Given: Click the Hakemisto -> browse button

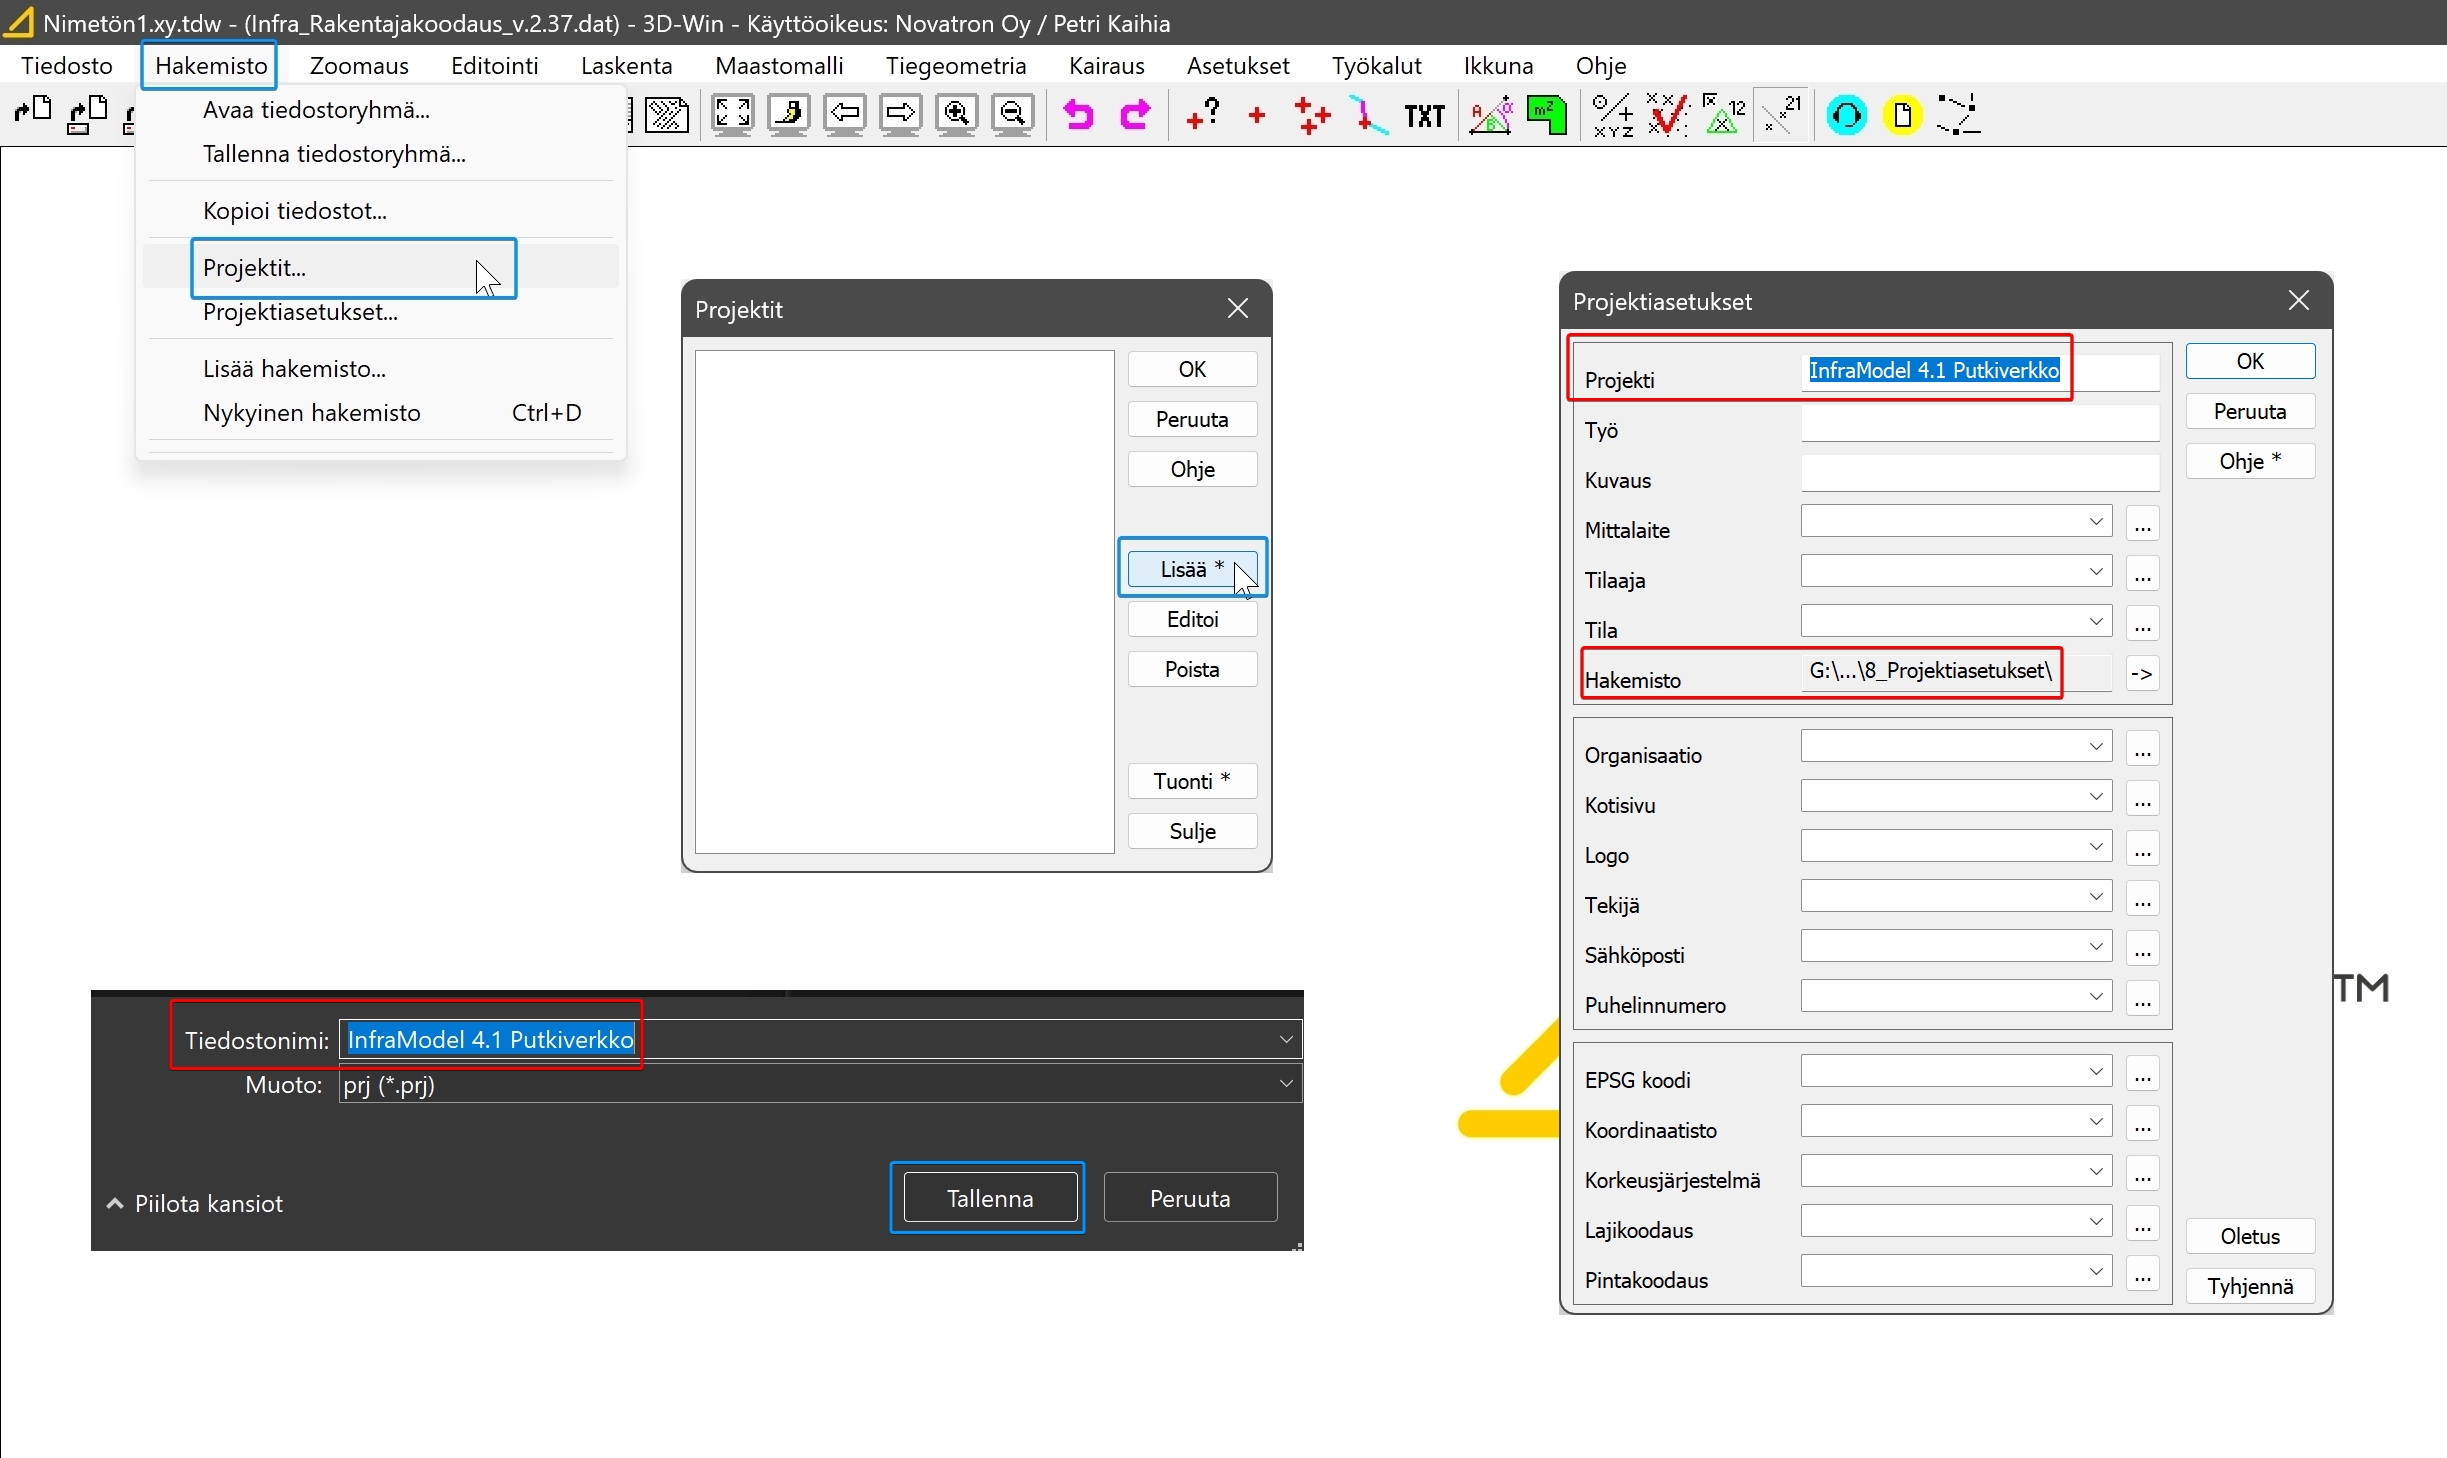Looking at the screenshot, I should [x=2142, y=673].
